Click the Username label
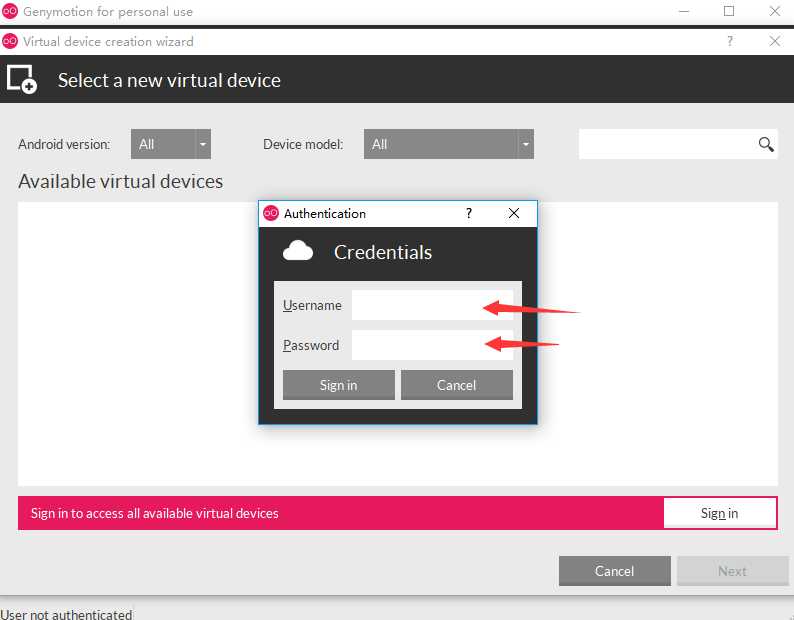794x620 pixels. (312, 305)
